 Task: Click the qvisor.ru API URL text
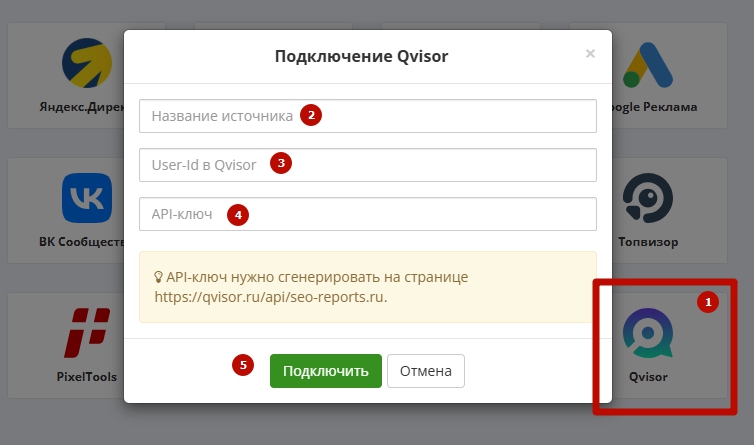point(271,297)
